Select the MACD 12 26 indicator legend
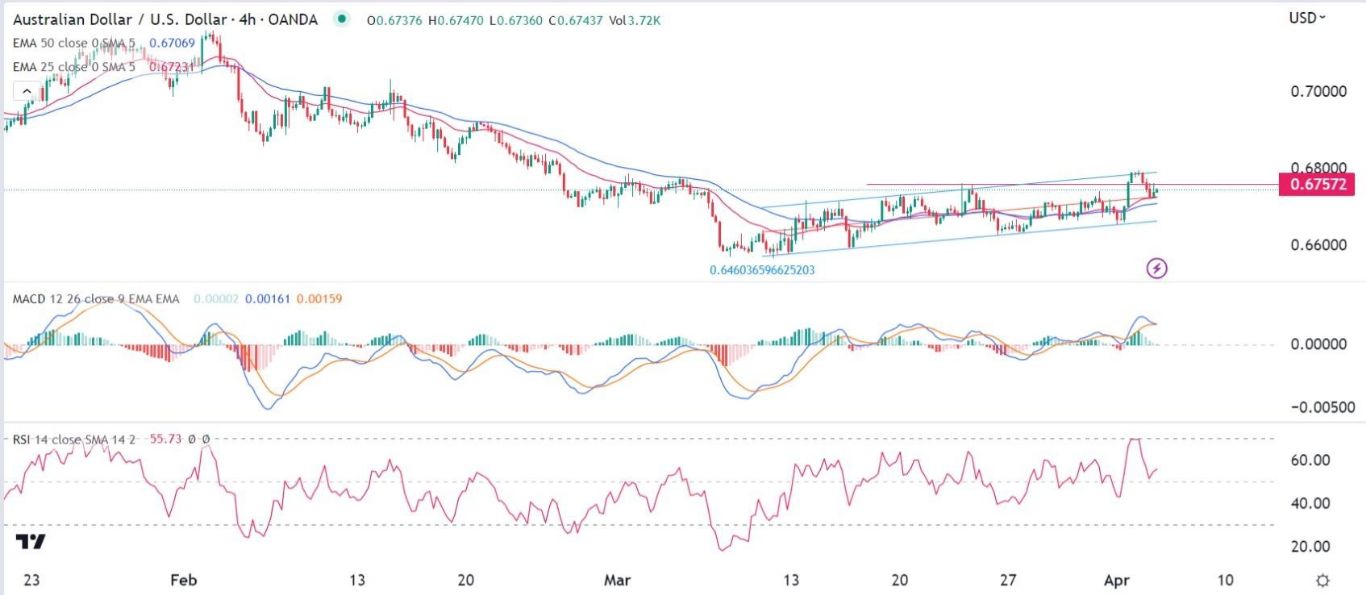 [96, 299]
